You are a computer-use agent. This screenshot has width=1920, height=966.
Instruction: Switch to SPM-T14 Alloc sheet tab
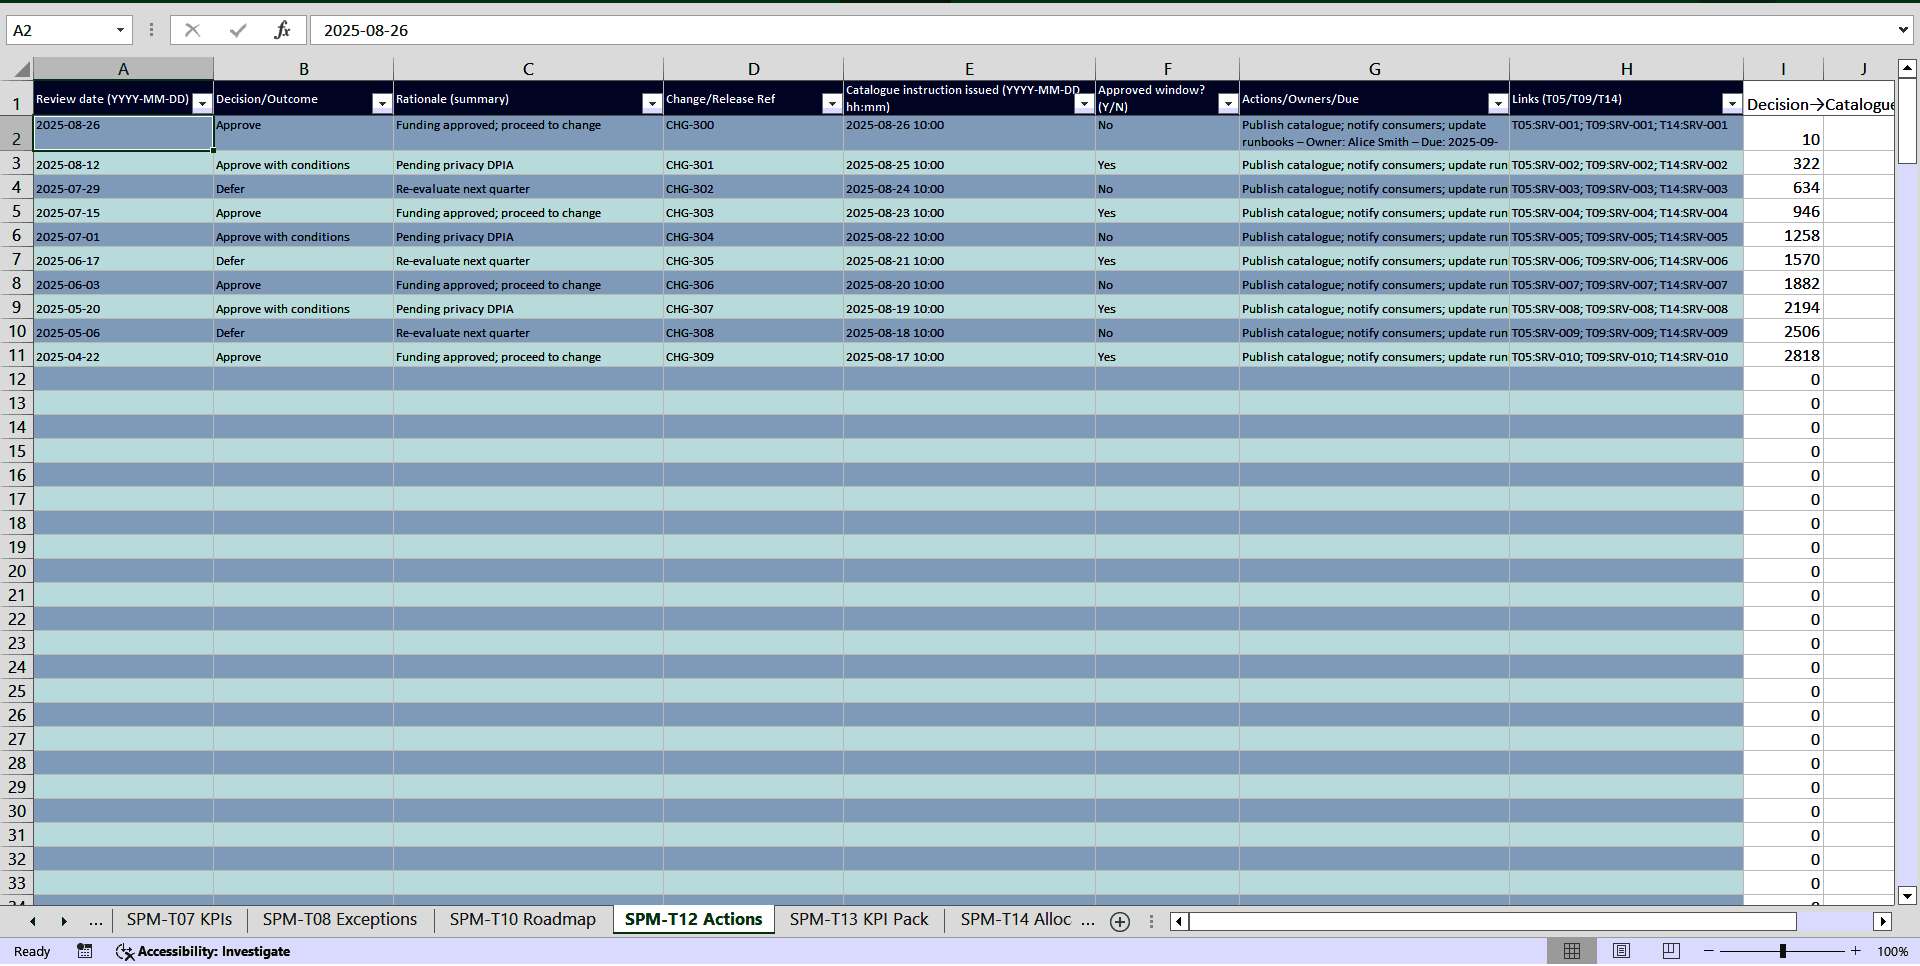coord(1016,920)
